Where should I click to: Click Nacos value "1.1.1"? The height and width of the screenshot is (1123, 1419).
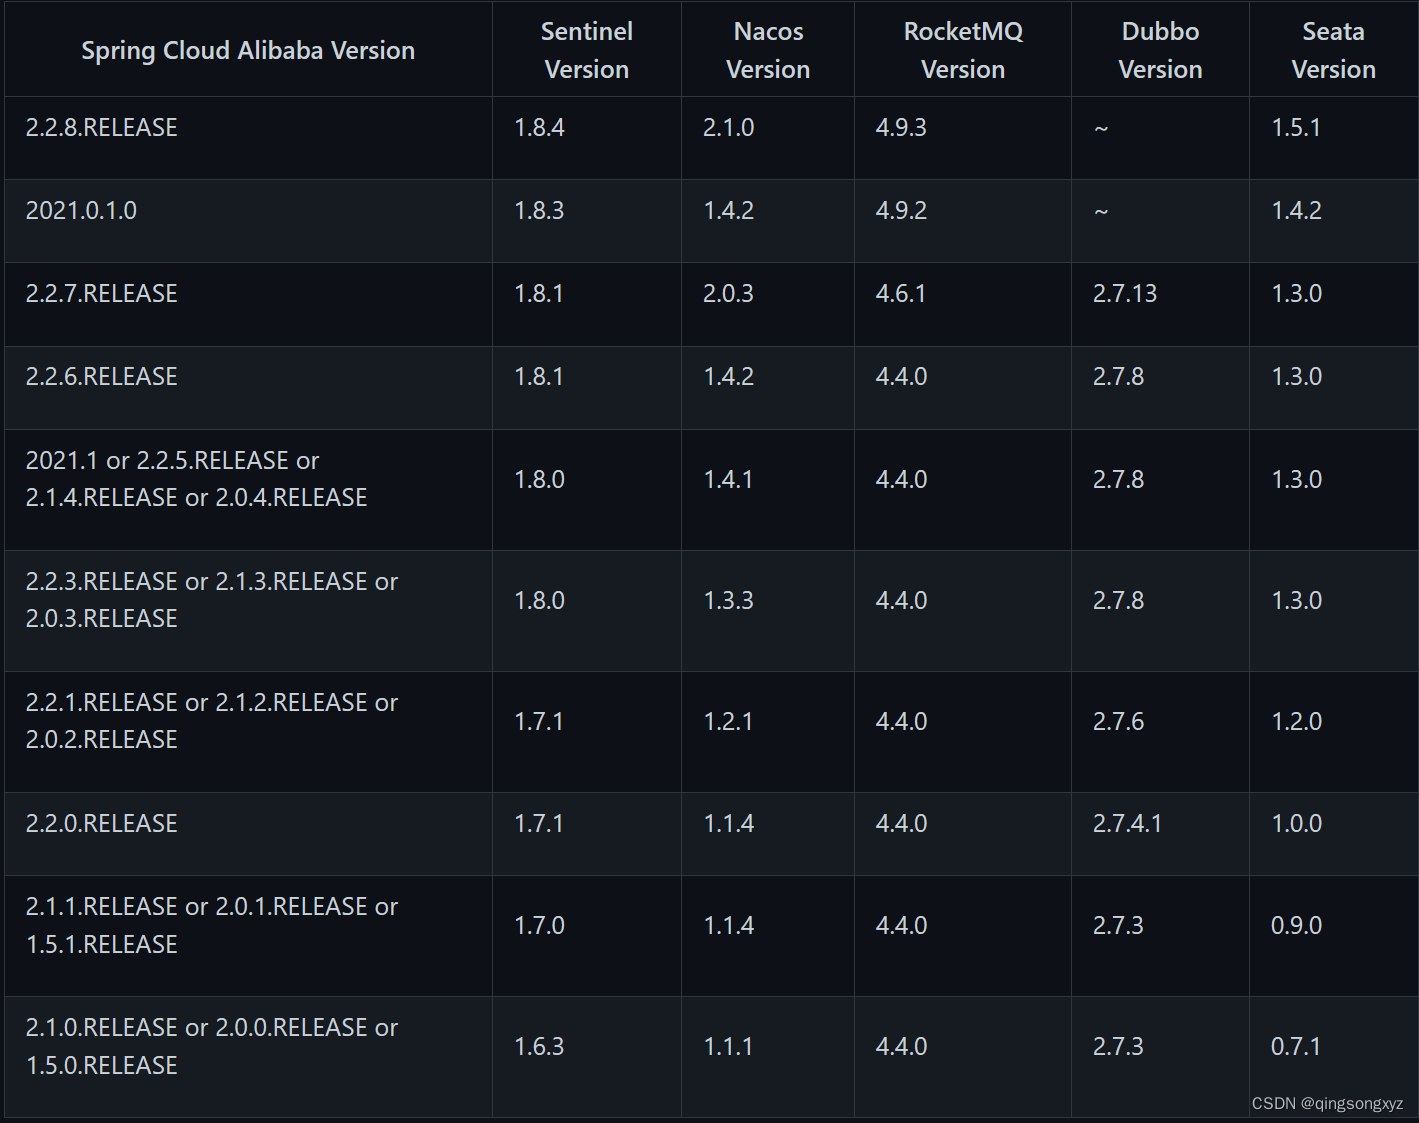pos(728,1047)
